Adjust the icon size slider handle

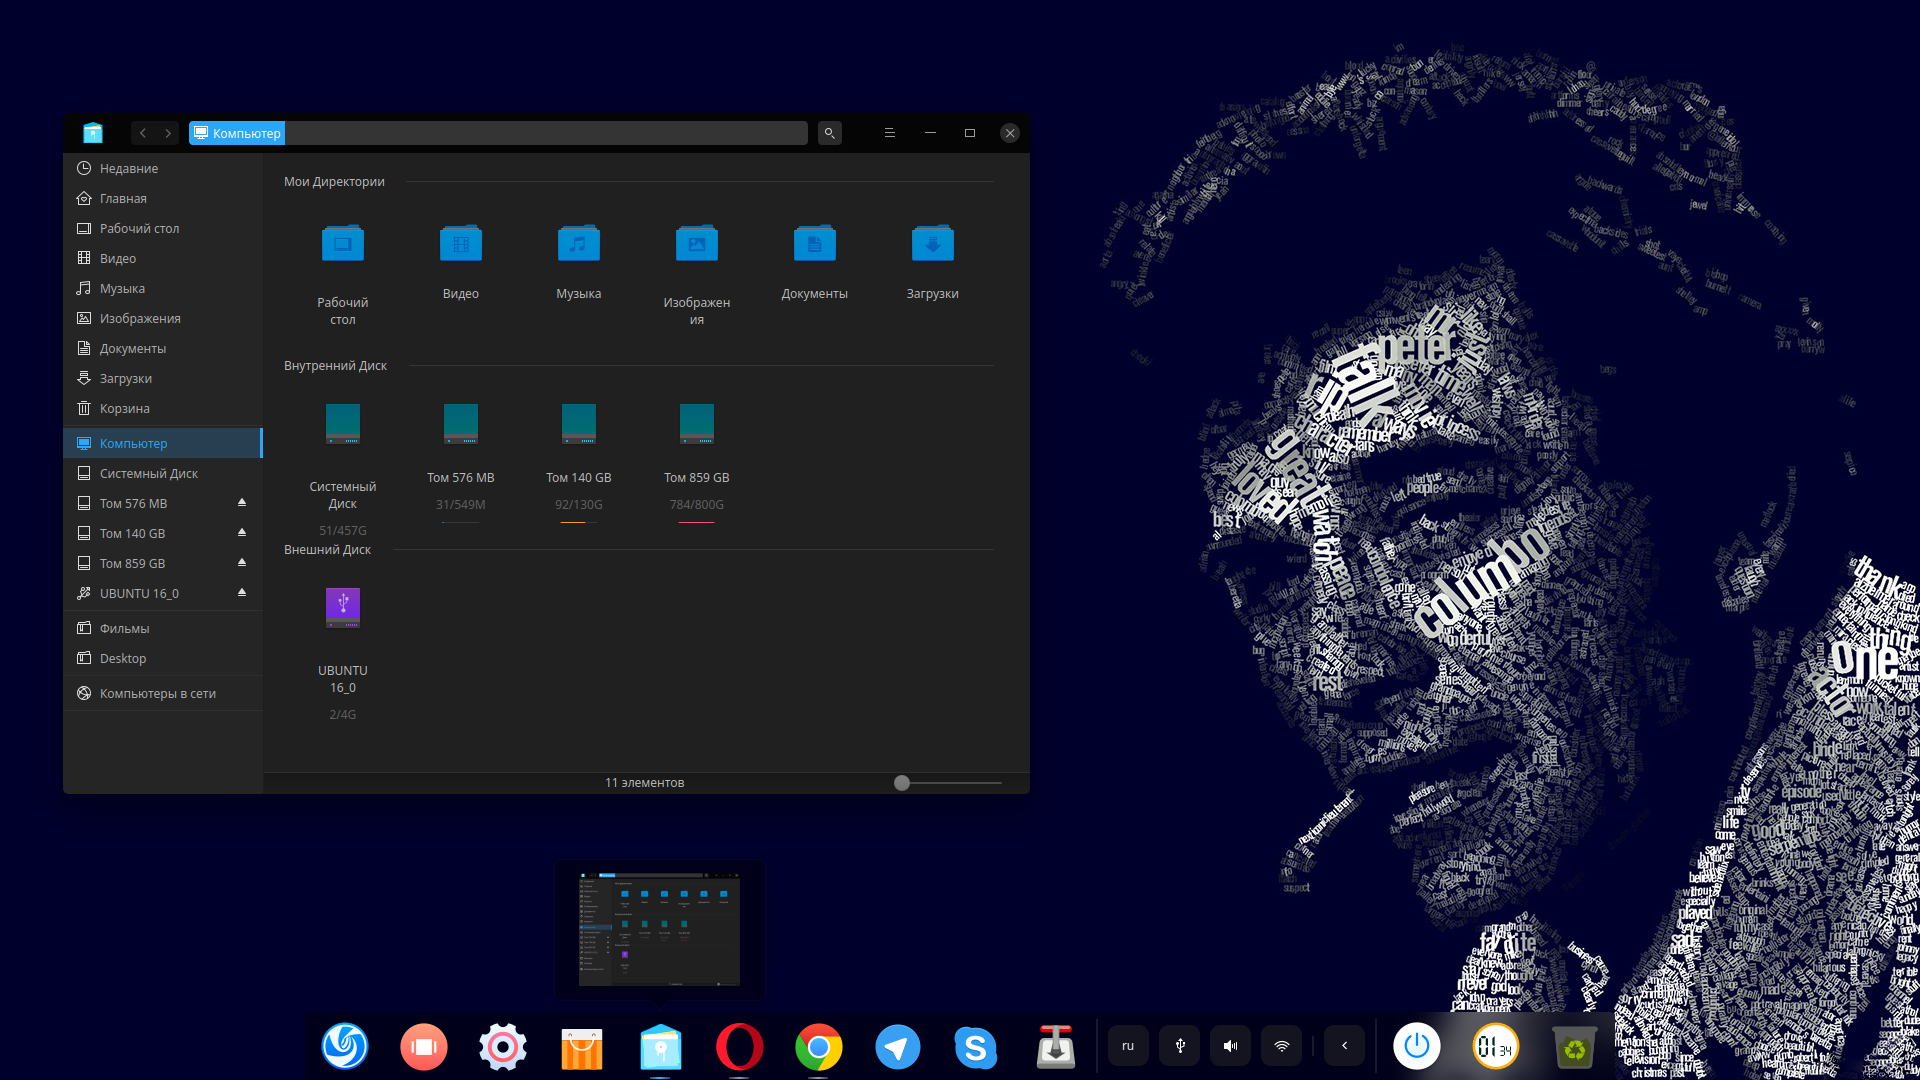coord(902,783)
